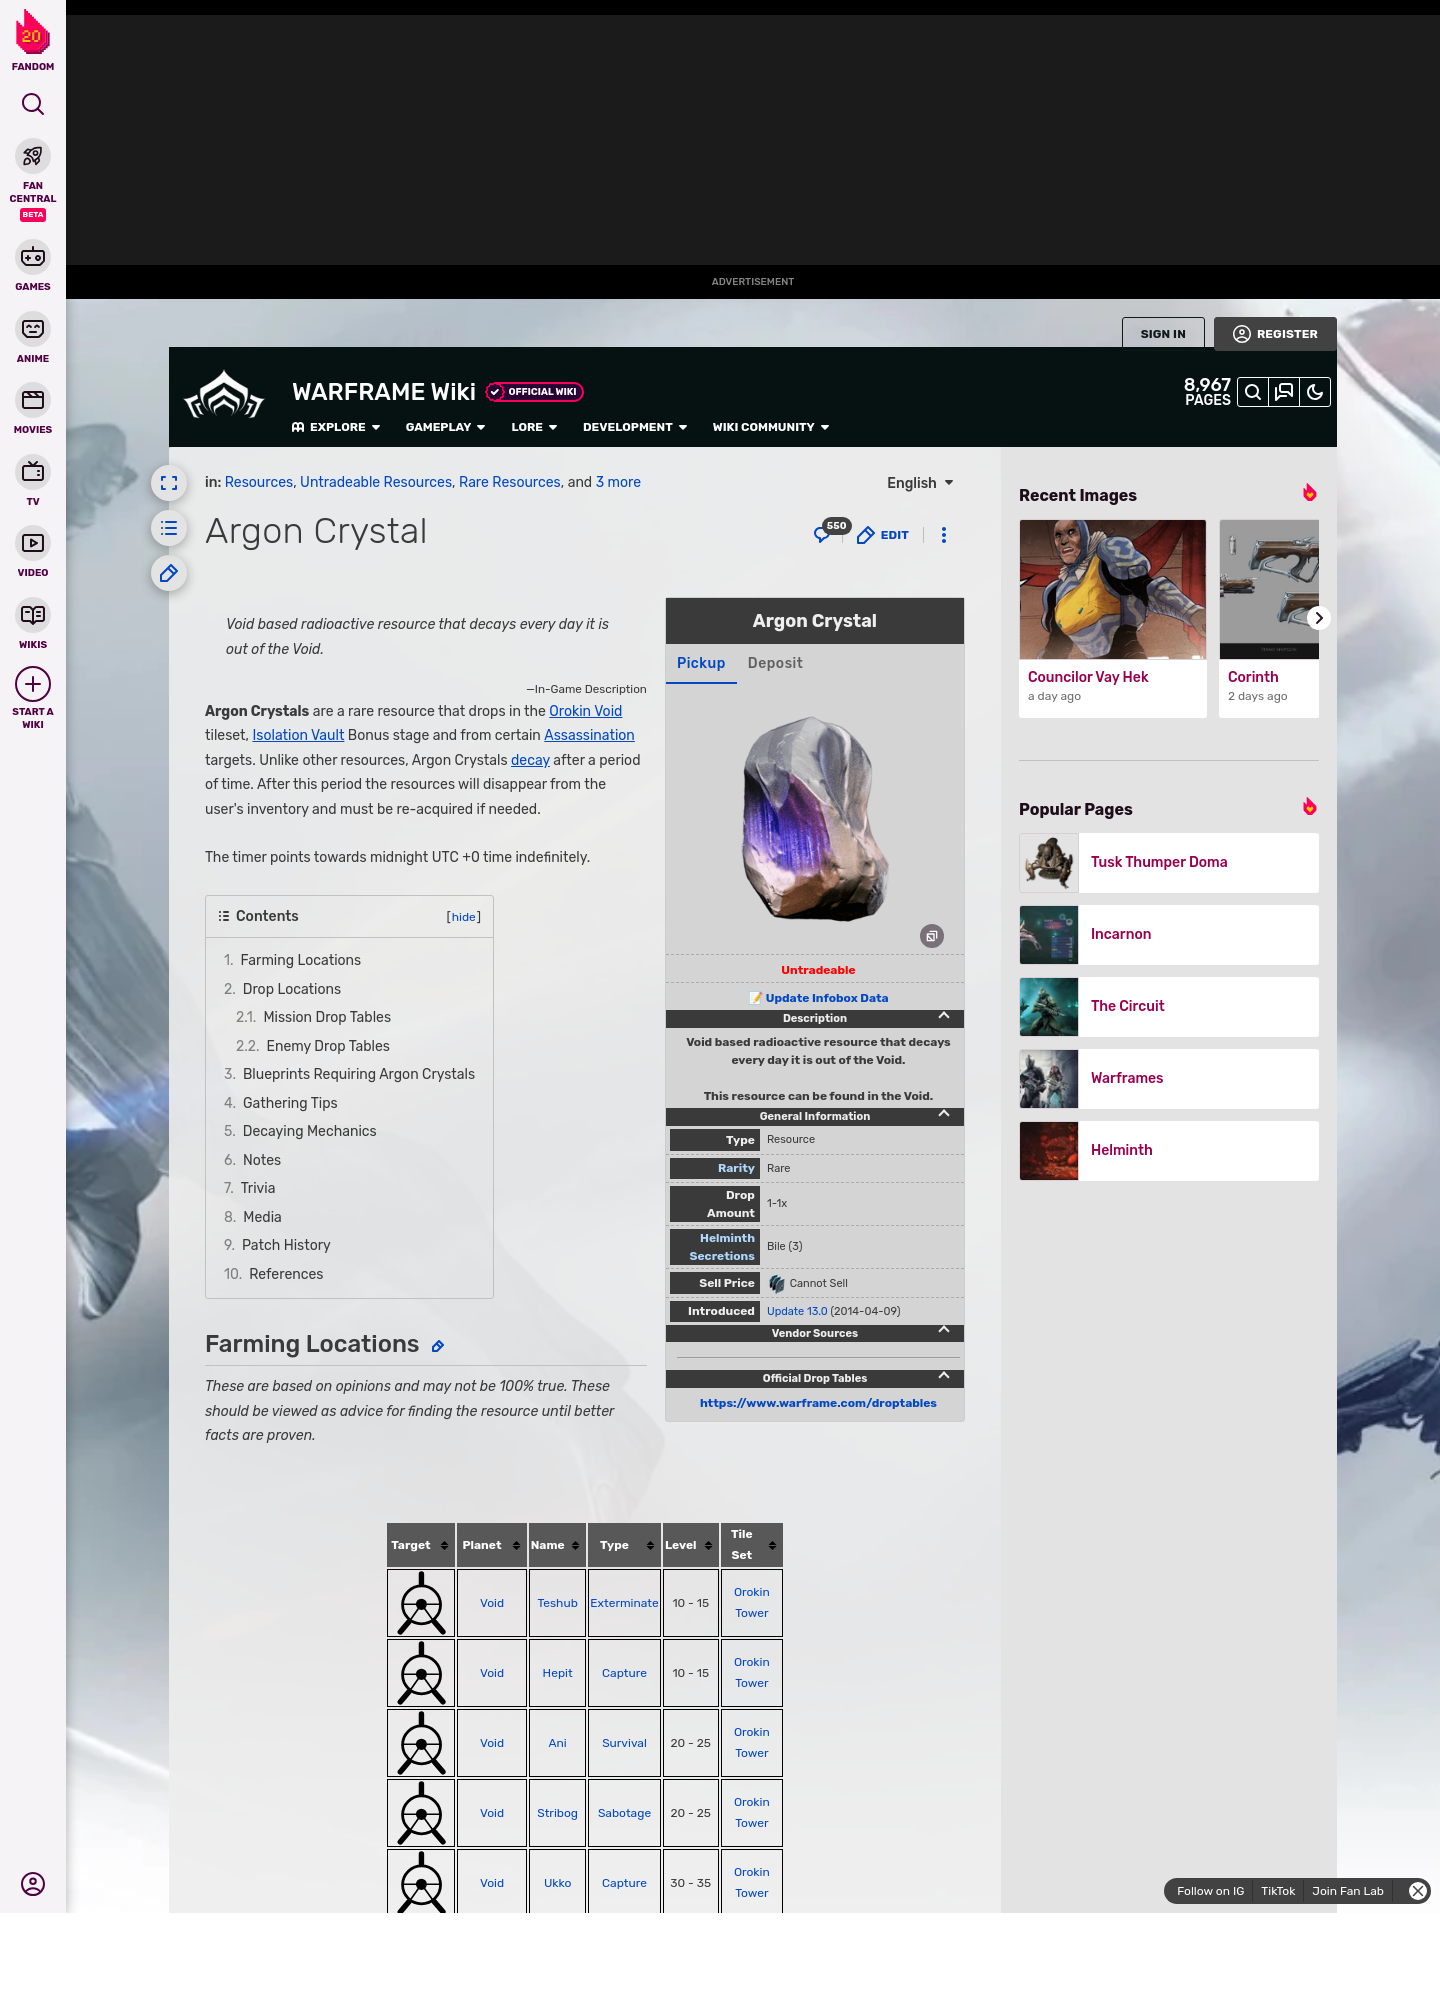Open the Update 13.0 link

(x=797, y=1311)
